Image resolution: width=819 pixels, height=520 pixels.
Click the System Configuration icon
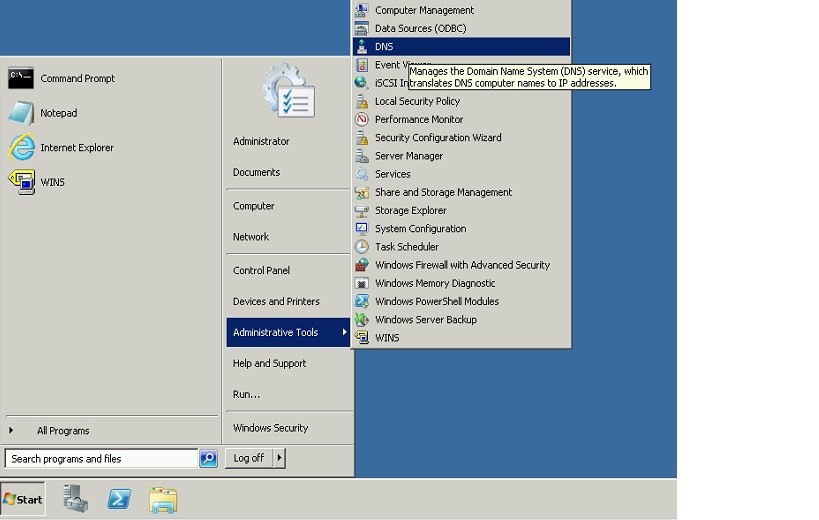coord(361,229)
